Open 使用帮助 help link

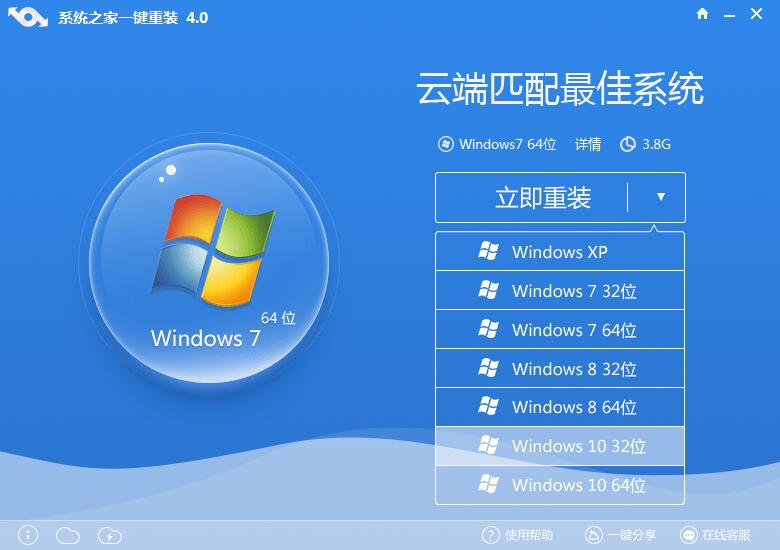[x=529, y=535]
